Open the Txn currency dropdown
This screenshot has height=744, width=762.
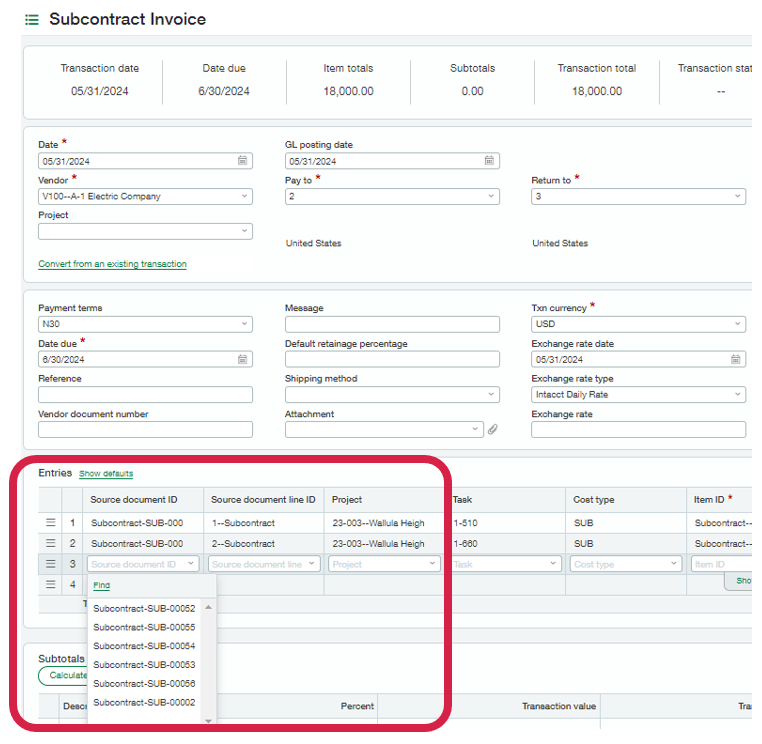click(x=738, y=324)
